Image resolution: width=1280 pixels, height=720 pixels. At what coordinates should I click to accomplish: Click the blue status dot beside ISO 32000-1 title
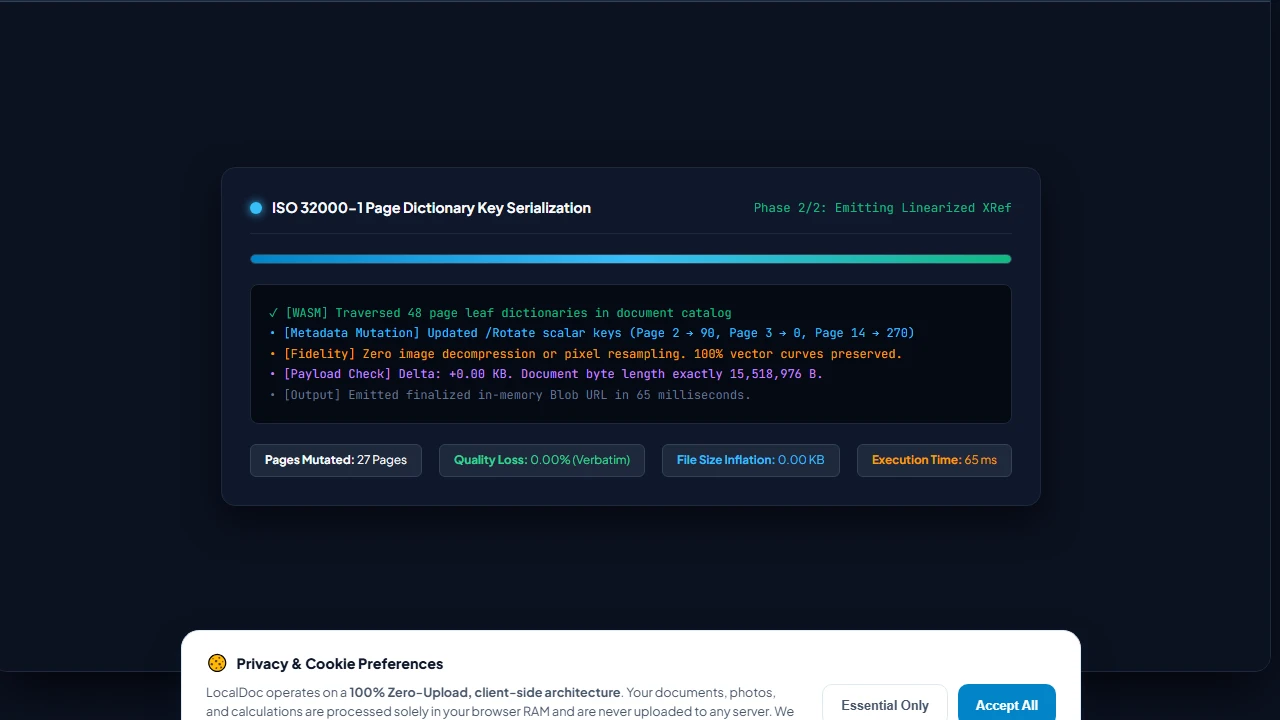pyautogui.click(x=256, y=208)
